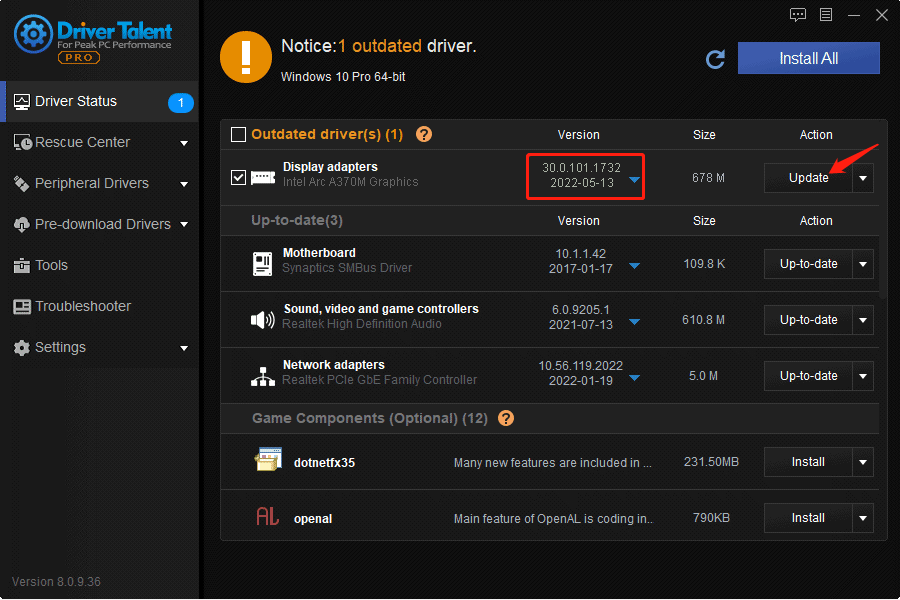Click the Driver Talent logo icon
Viewport: 900px width, 600px height.
(x=33, y=34)
